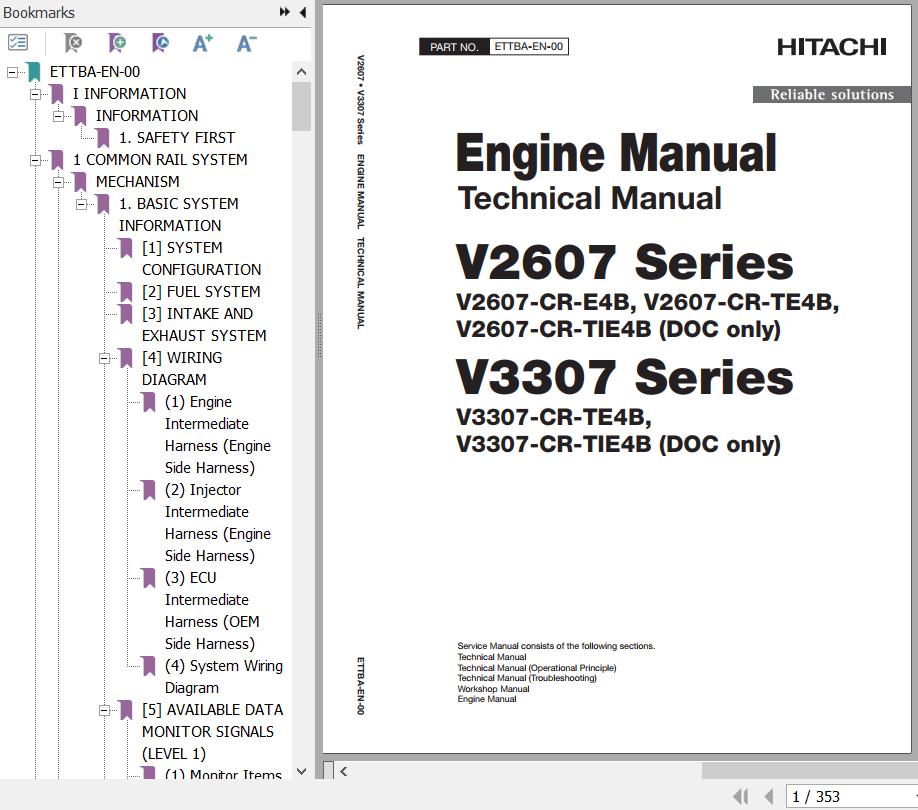Open the 1. SAFETY FIRST bookmark
Screen dimensions: 918x810
point(177,138)
